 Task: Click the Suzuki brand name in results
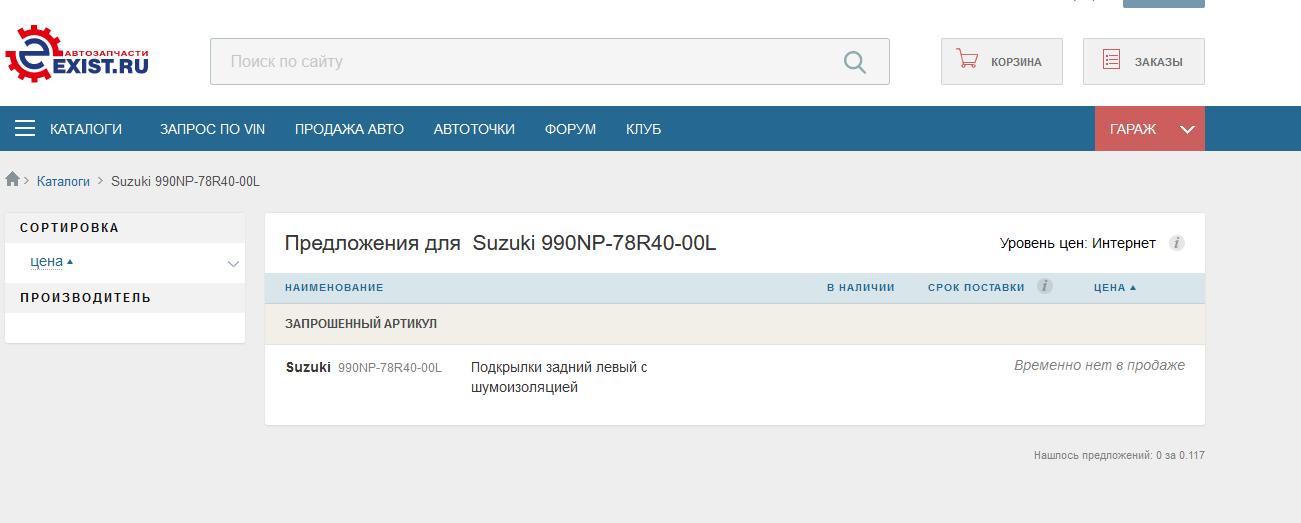point(308,367)
